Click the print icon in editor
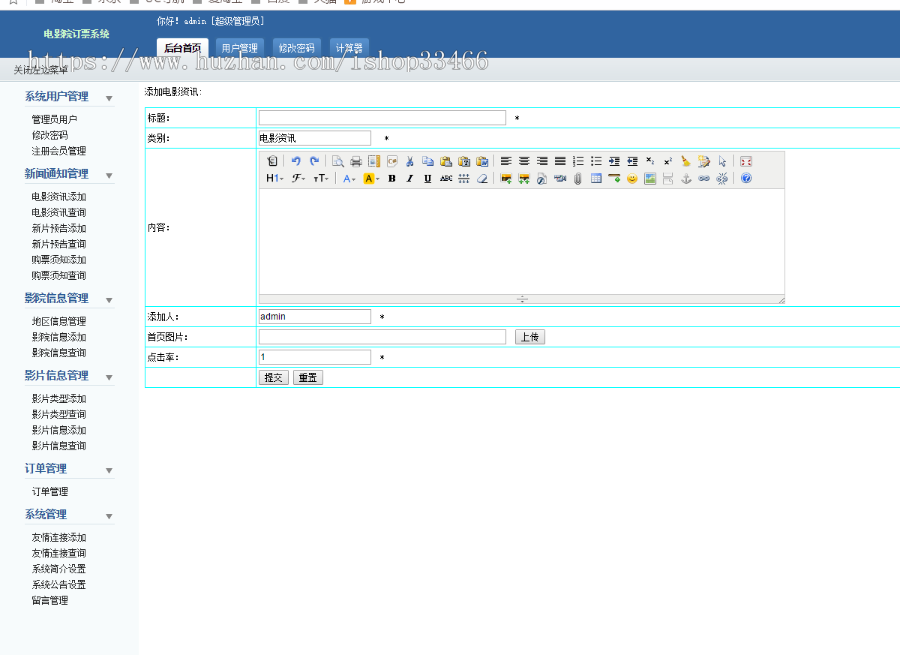Screen dimensions: 900x655 355,161
